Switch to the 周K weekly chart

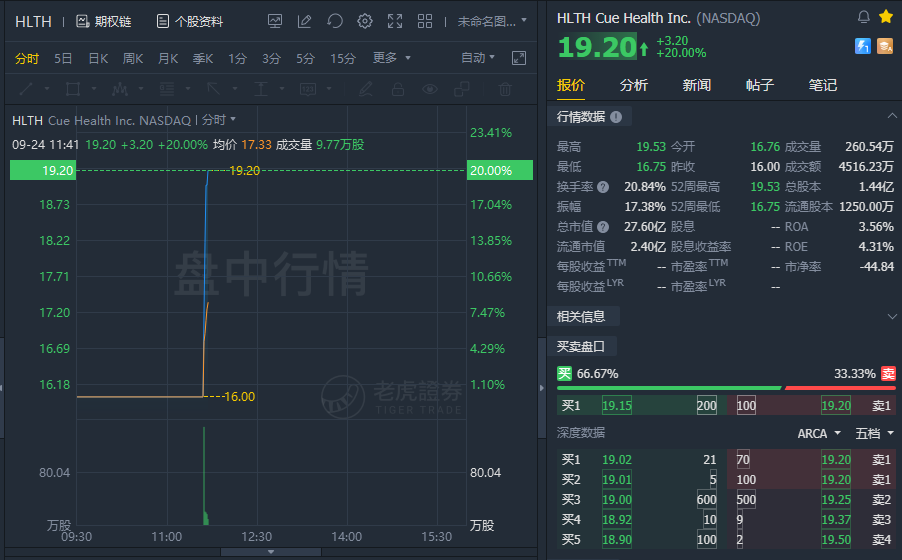tap(133, 59)
